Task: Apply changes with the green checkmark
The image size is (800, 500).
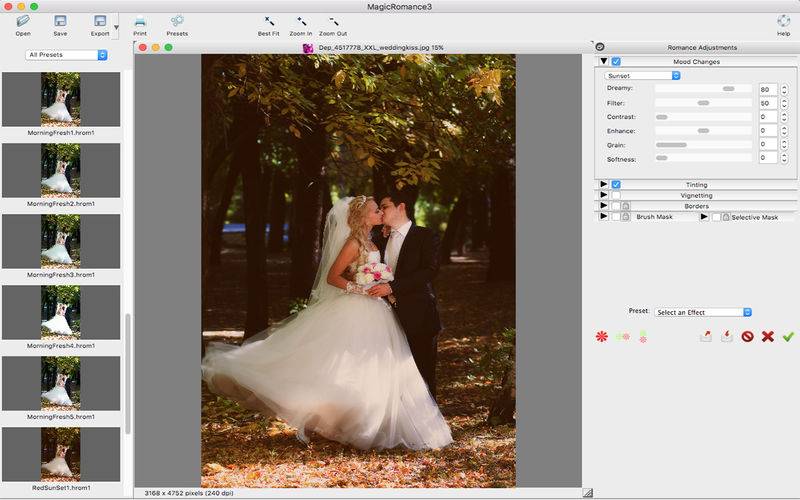Action: (788, 337)
